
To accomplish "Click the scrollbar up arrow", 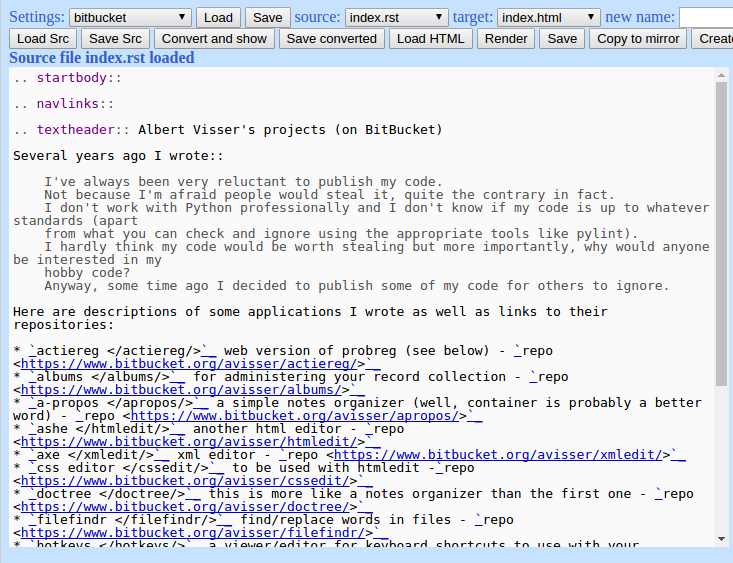I will click(x=721, y=75).
